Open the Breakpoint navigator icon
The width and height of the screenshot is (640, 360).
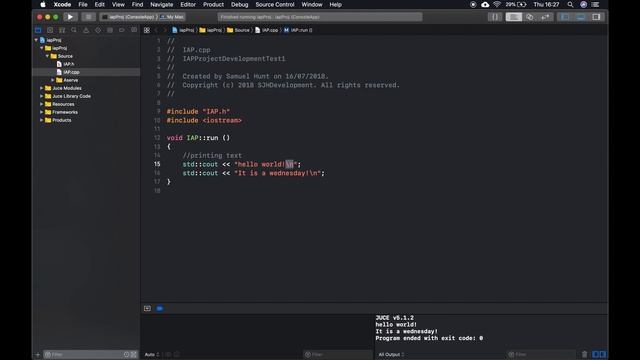click(x=122, y=30)
